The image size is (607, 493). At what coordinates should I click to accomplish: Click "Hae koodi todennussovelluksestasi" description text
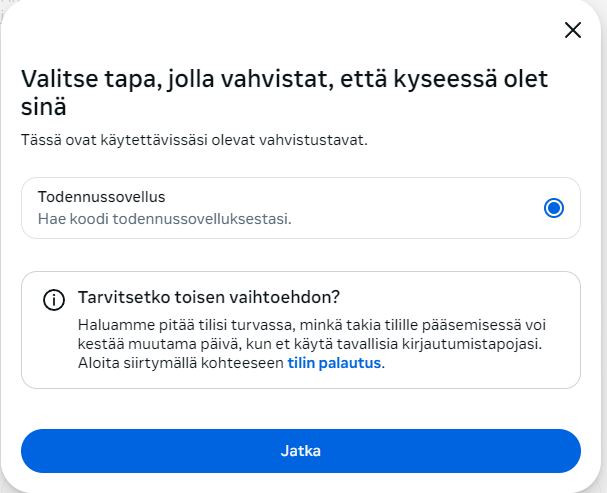[164, 218]
